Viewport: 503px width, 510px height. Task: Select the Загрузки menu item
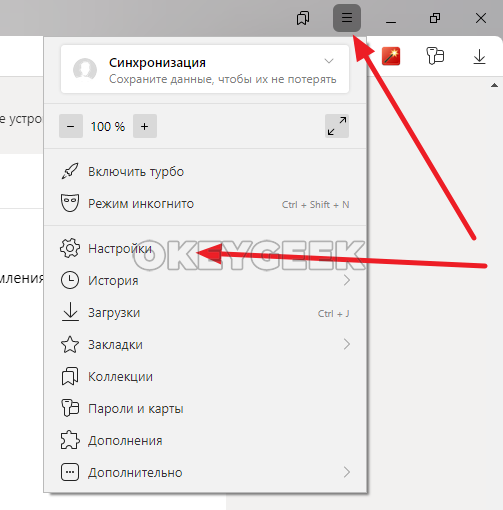[x=205, y=313]
